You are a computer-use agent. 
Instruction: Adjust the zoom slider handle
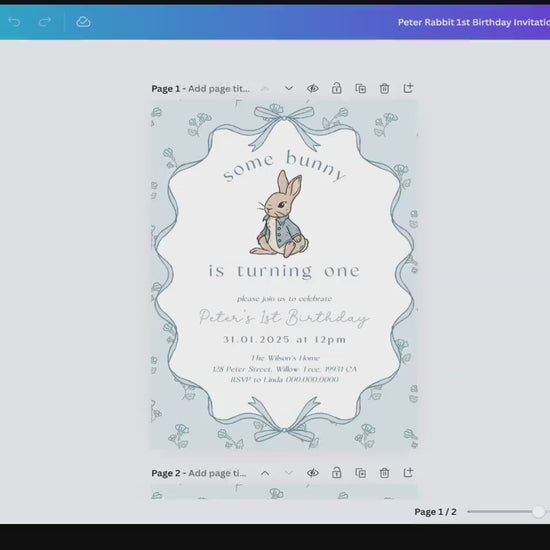coord(538,511)
